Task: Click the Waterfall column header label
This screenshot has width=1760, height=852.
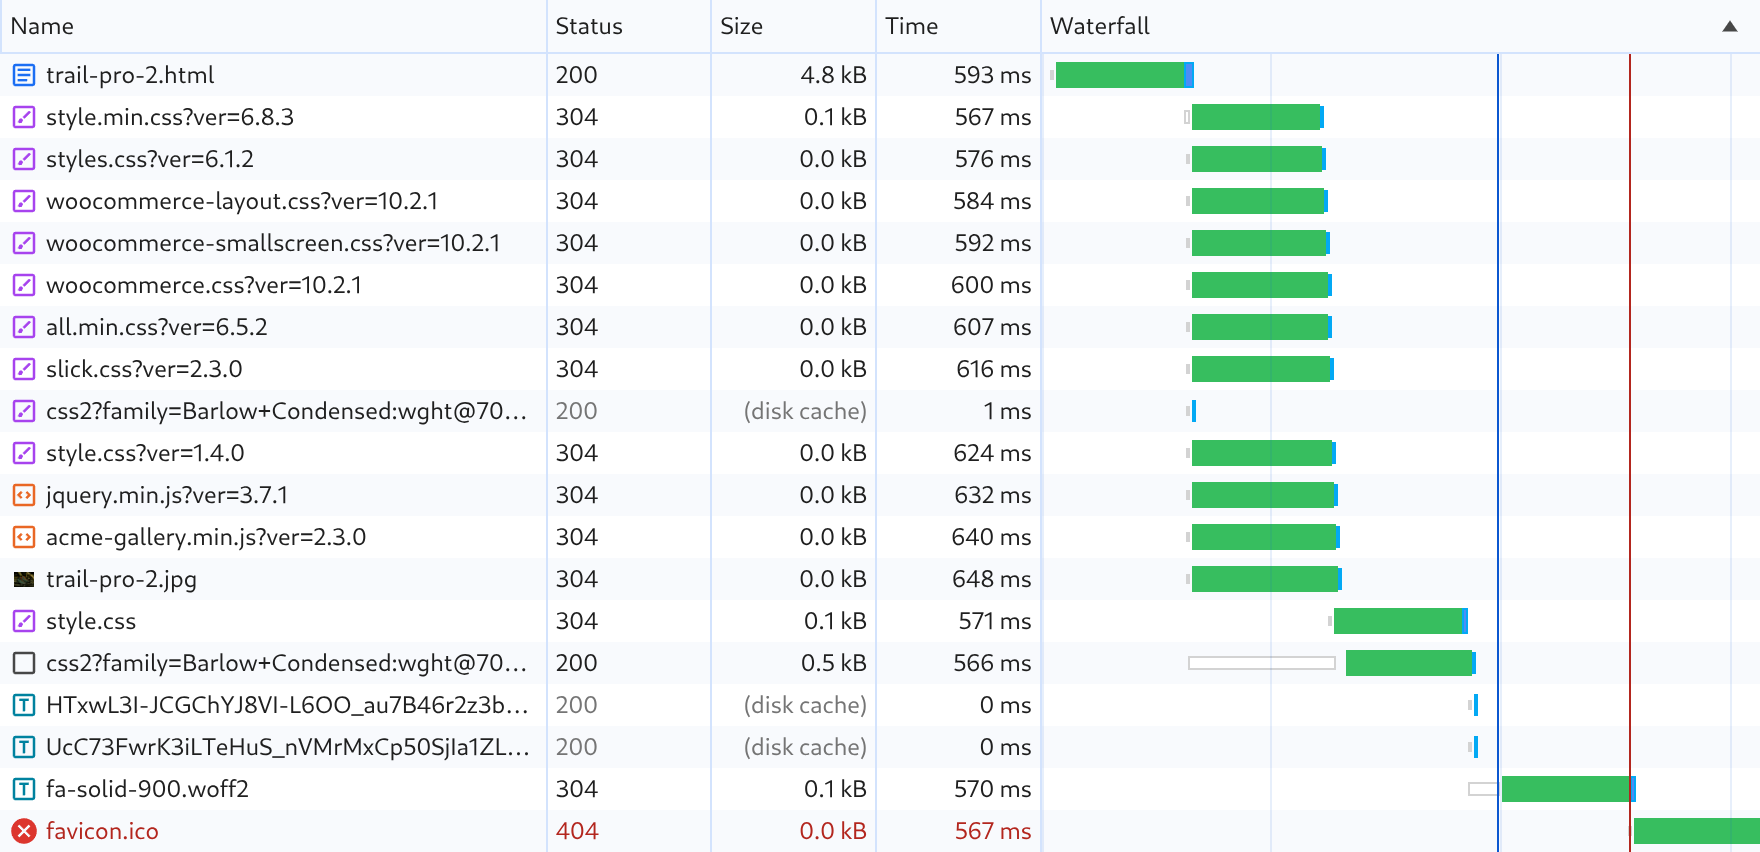Action: click(x=1100, y=26)
